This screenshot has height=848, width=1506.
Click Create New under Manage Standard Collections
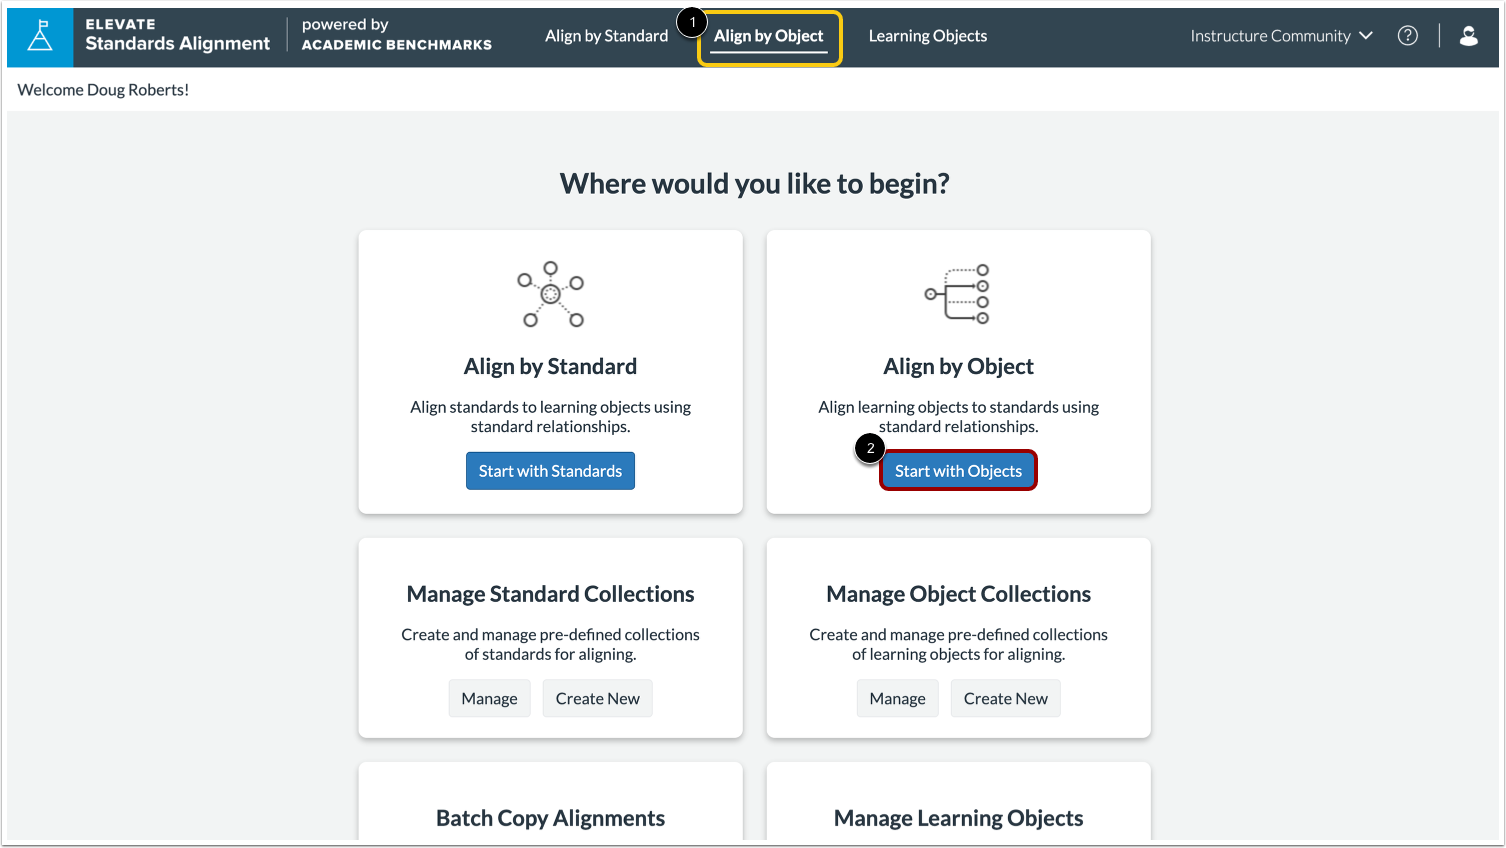[597, 699]
